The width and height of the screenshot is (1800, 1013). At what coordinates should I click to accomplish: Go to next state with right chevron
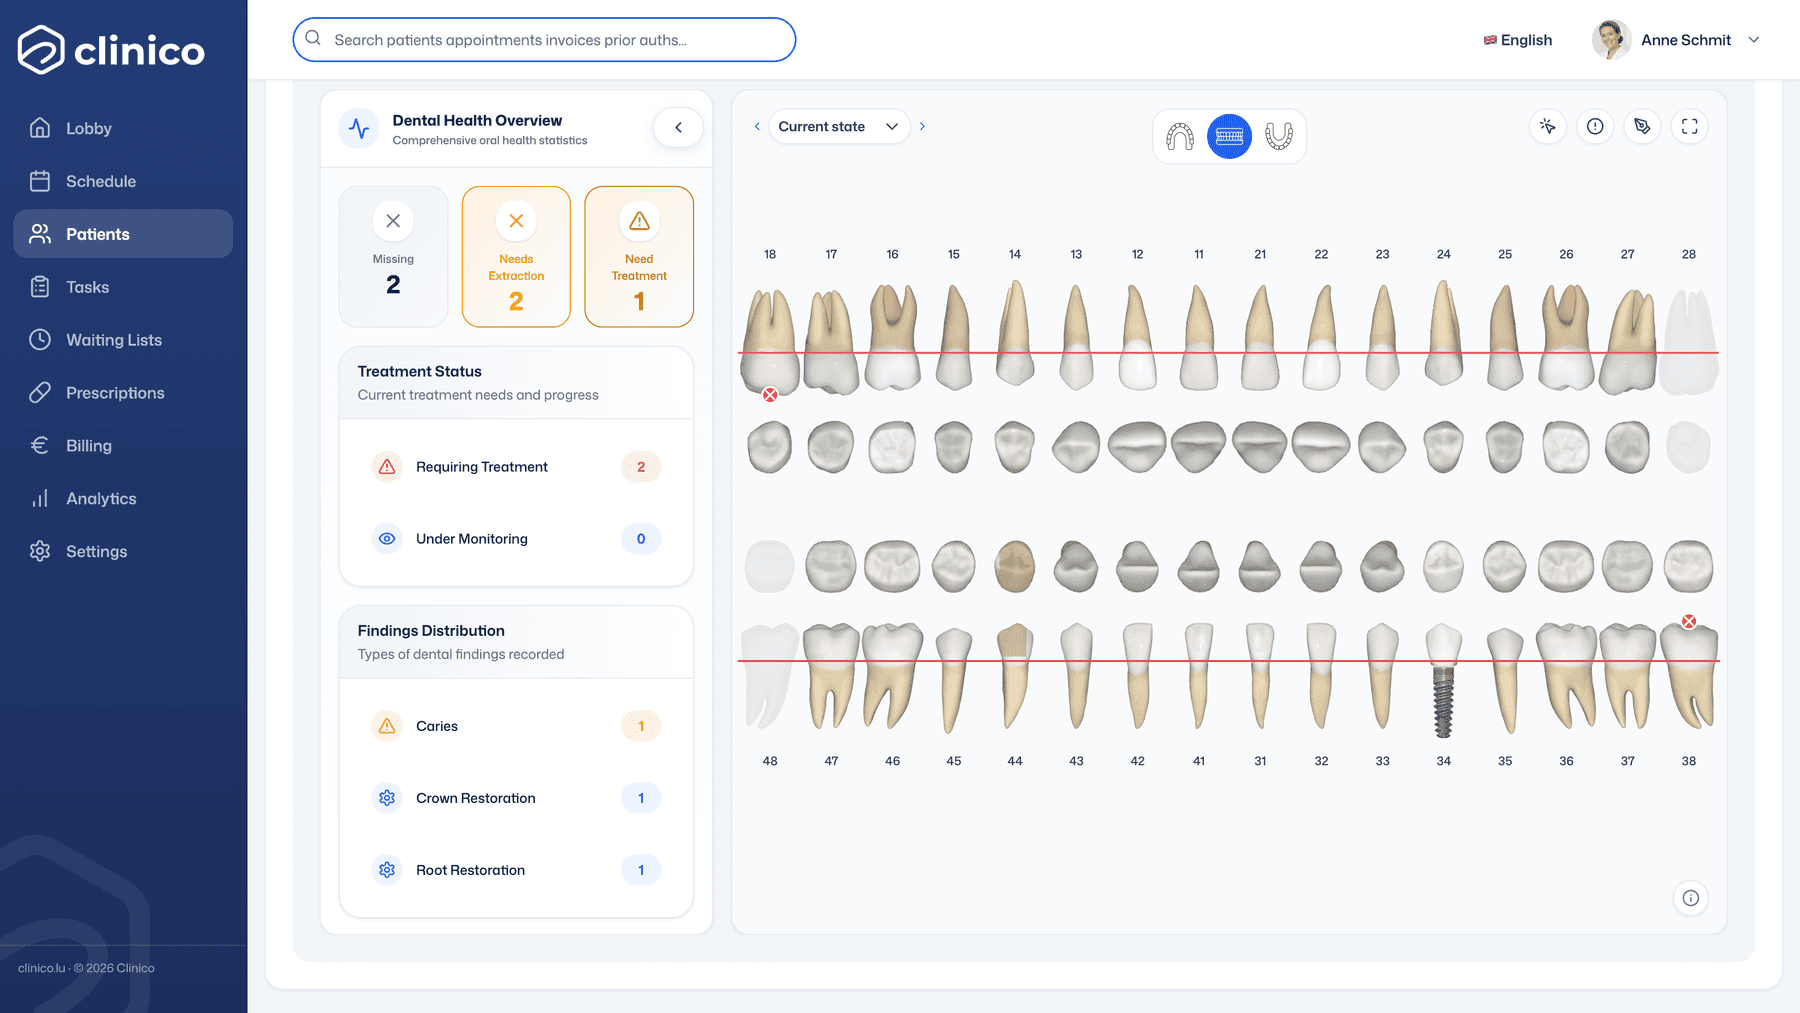922,127
